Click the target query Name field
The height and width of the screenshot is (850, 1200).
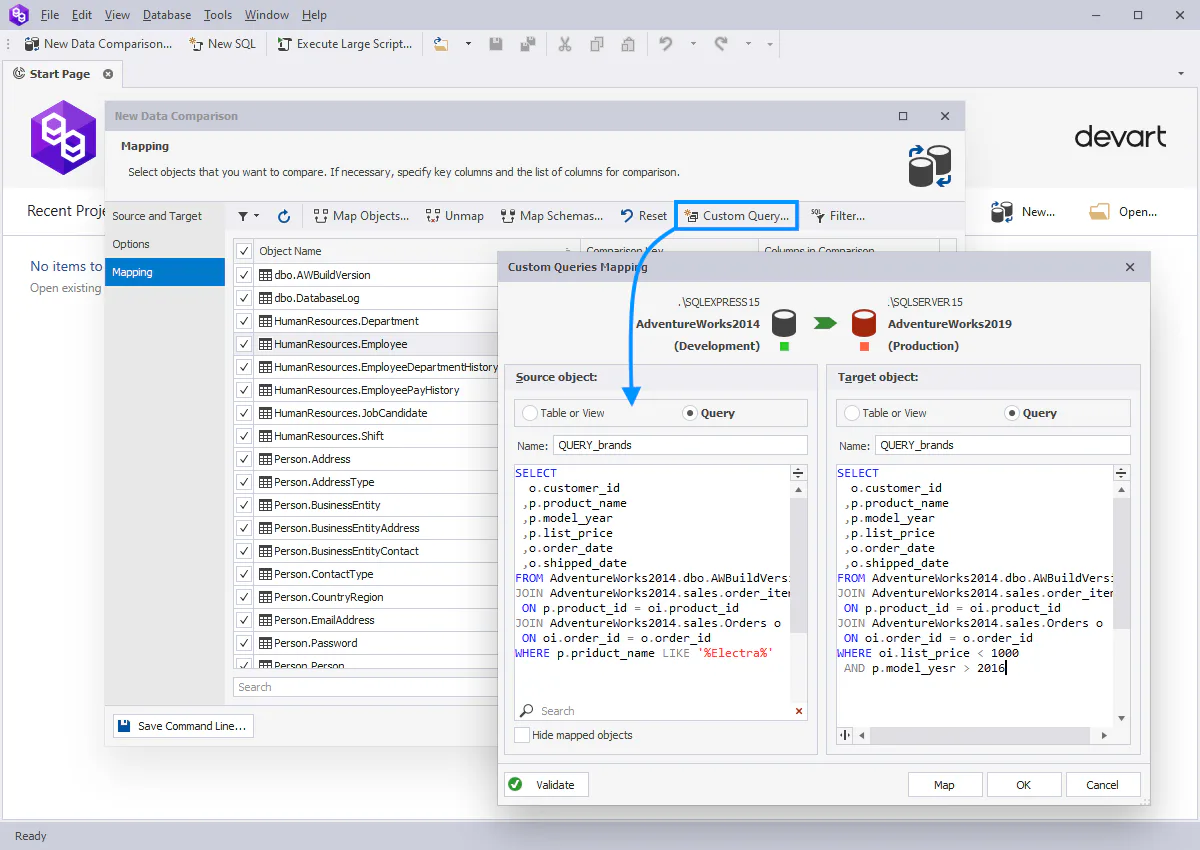(x=1002, y=445)
